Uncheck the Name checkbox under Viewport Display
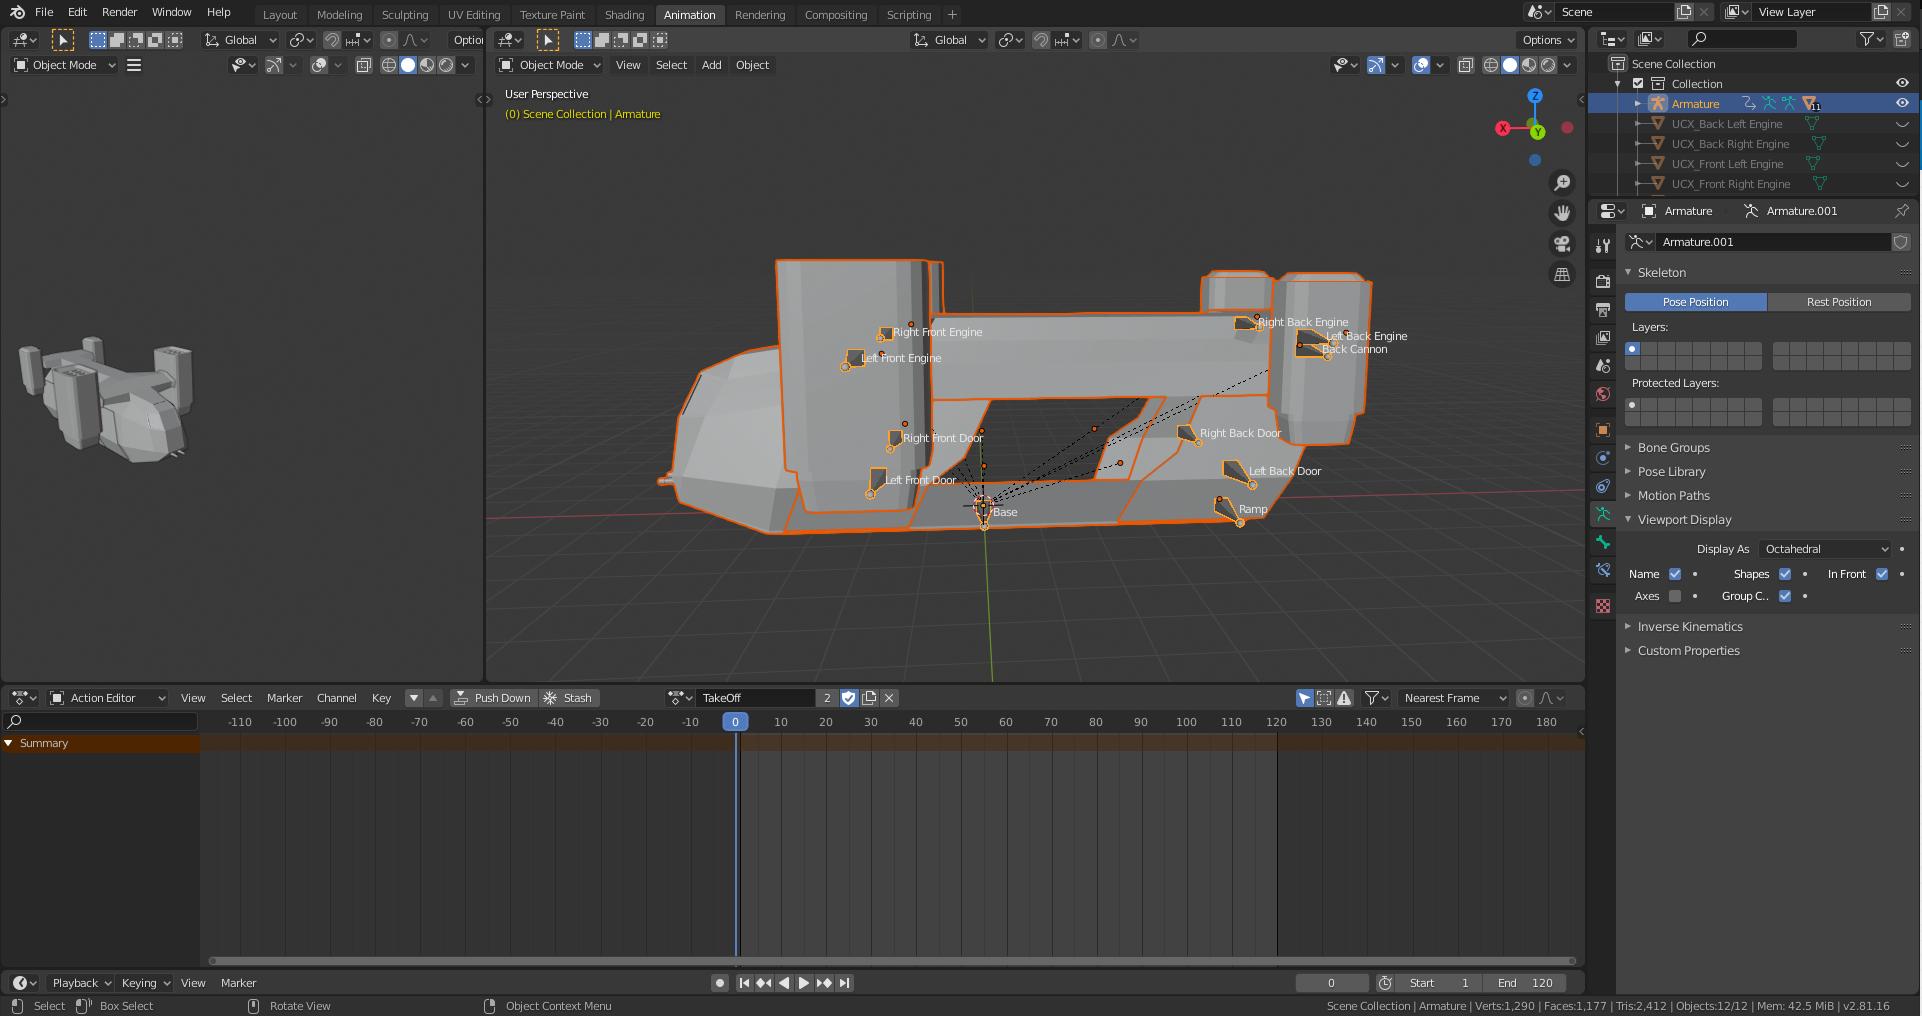This screenshot has width=1922, height=1016. tap(1674, 574)
